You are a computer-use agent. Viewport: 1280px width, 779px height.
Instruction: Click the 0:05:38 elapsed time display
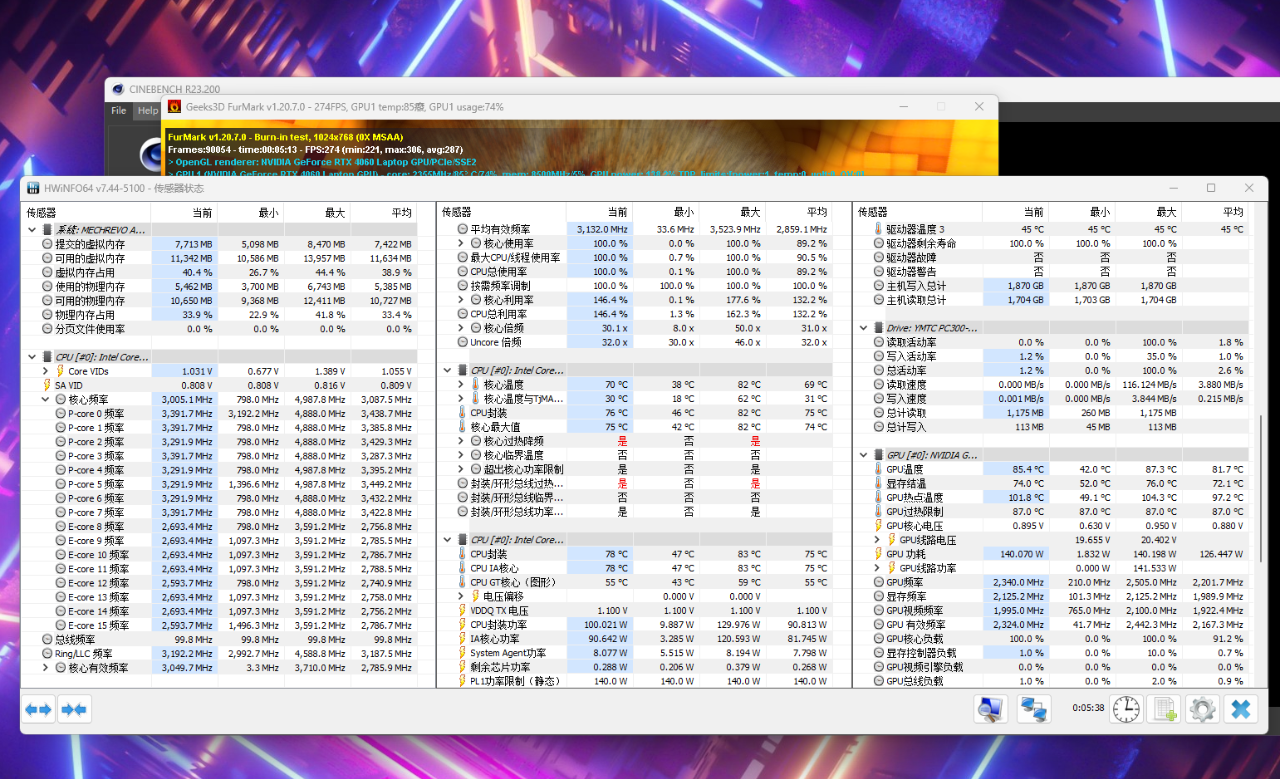(x=1088, y=708)
